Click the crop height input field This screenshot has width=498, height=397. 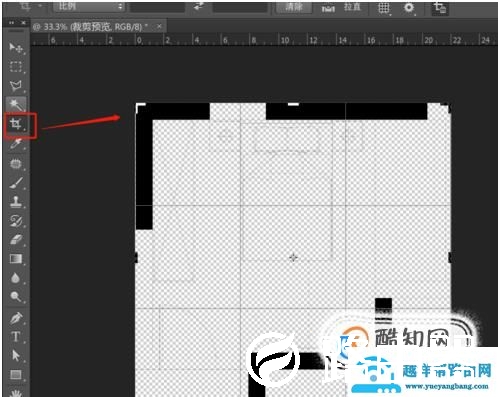[x=240, y=7]
